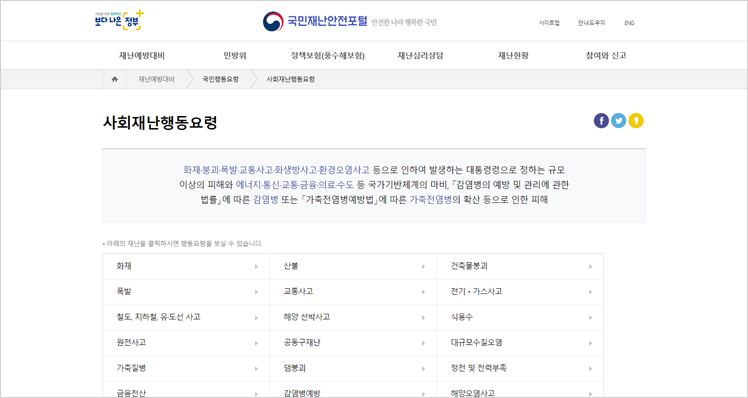The image size is (748, 398).
Task: Open the 산불 action guide
Action: (x=353, y=266)
